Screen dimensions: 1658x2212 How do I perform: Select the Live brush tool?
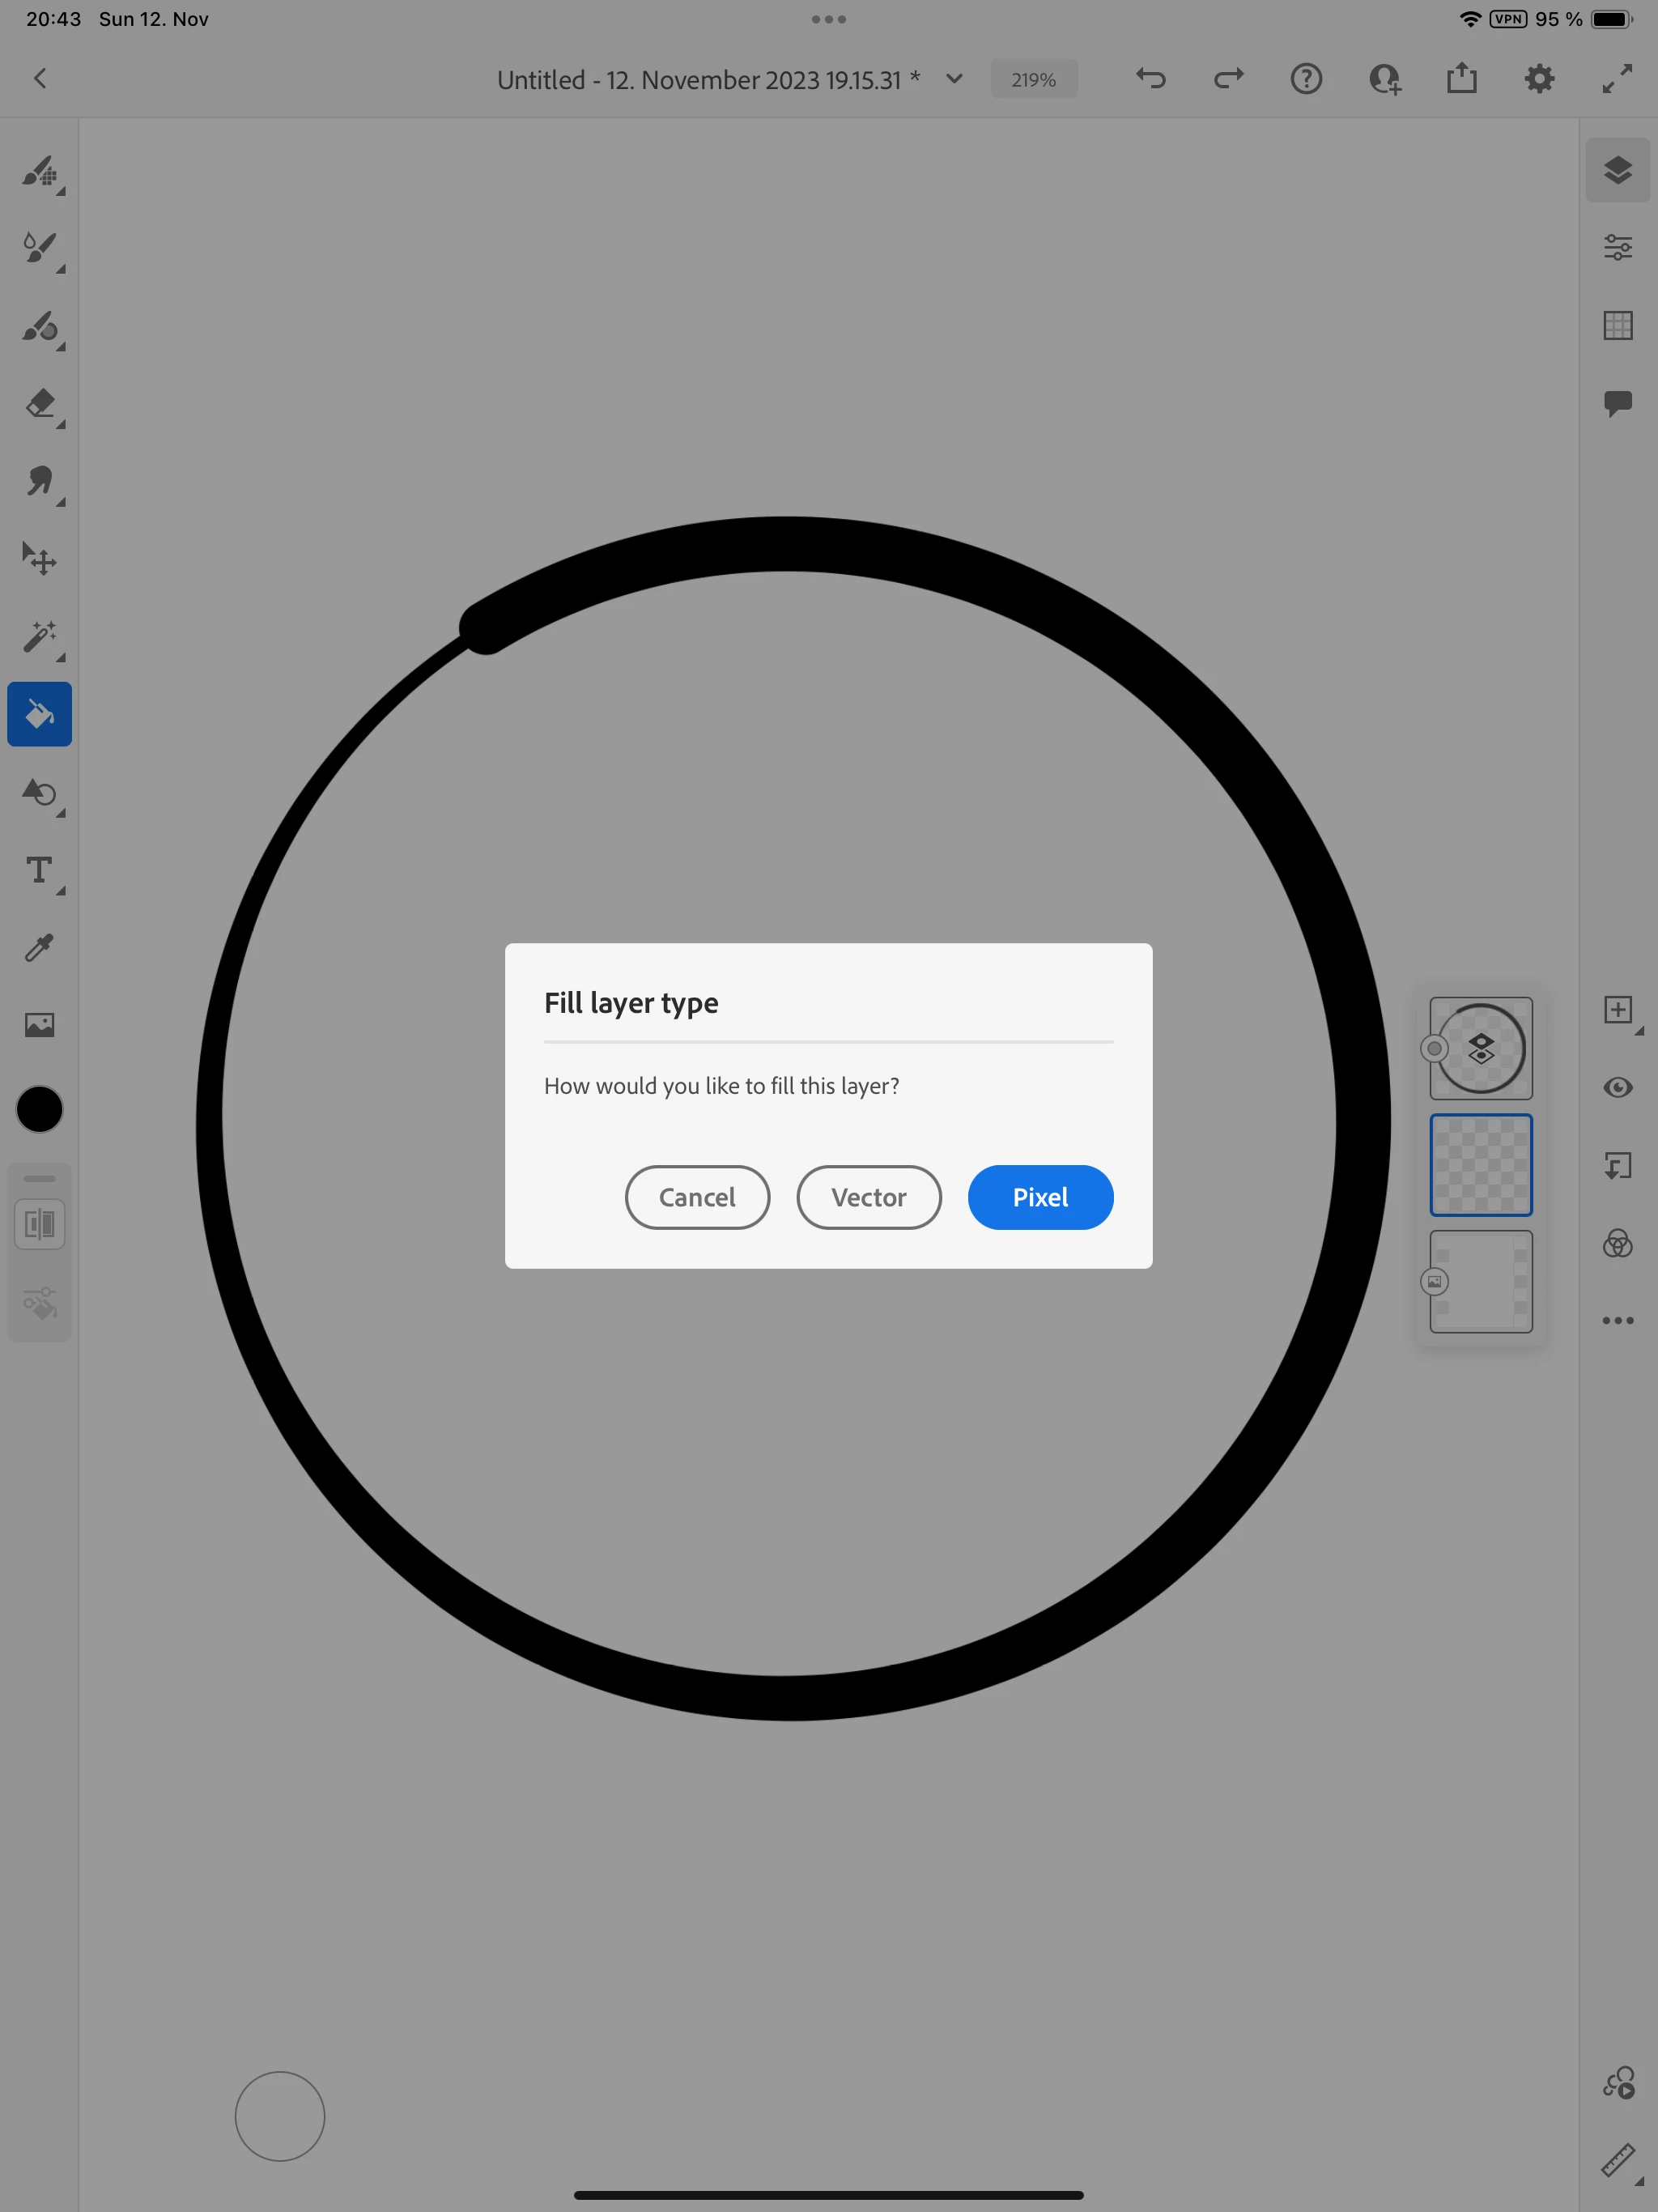(x=39, y=248)
